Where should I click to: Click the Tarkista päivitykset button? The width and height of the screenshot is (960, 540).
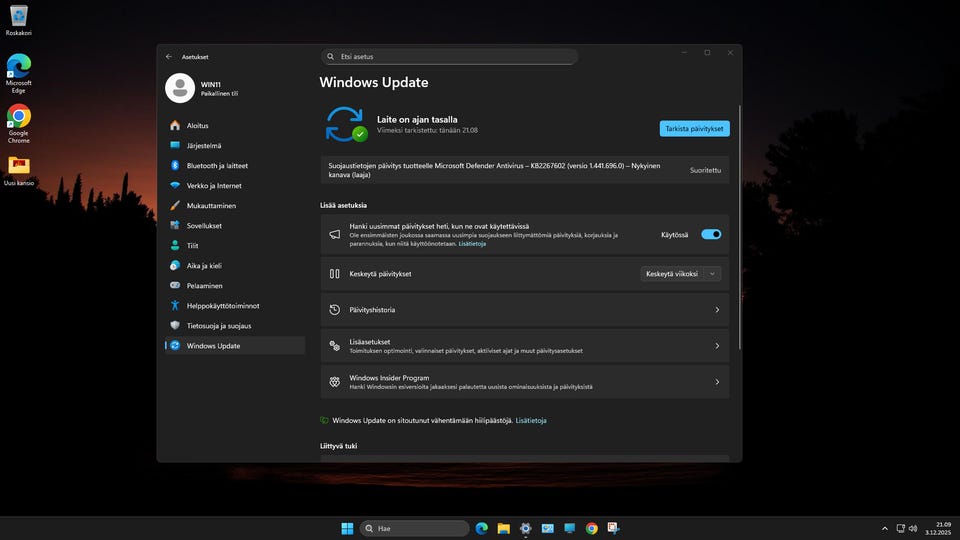(x=694, y=129)
